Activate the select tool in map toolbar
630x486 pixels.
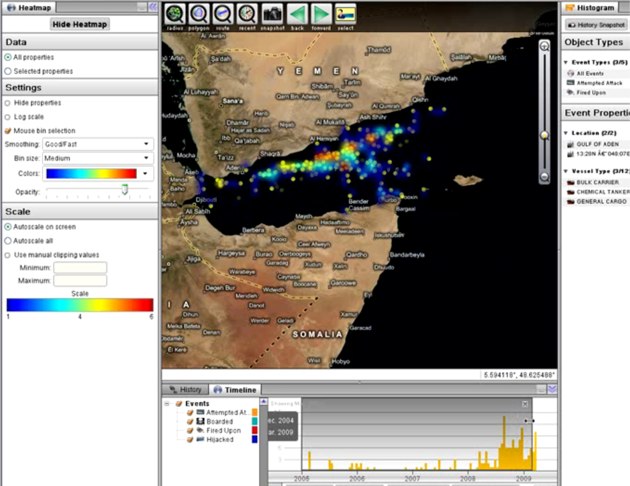point(346,14)
